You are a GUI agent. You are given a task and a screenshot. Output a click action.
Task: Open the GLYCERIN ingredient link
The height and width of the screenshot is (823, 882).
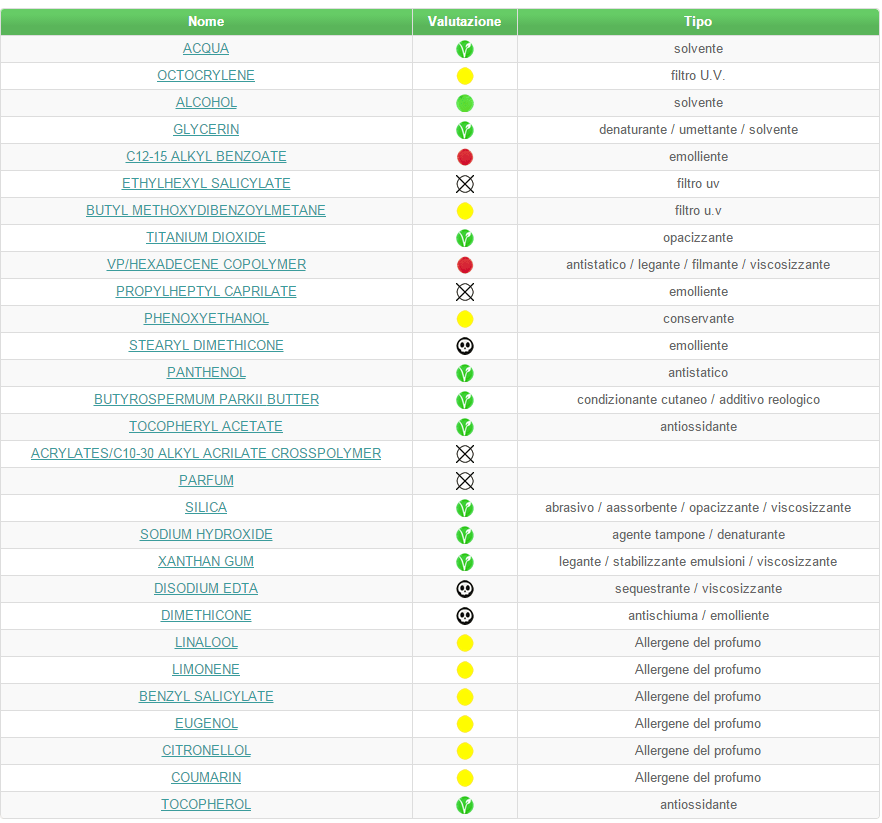(206, 130)
